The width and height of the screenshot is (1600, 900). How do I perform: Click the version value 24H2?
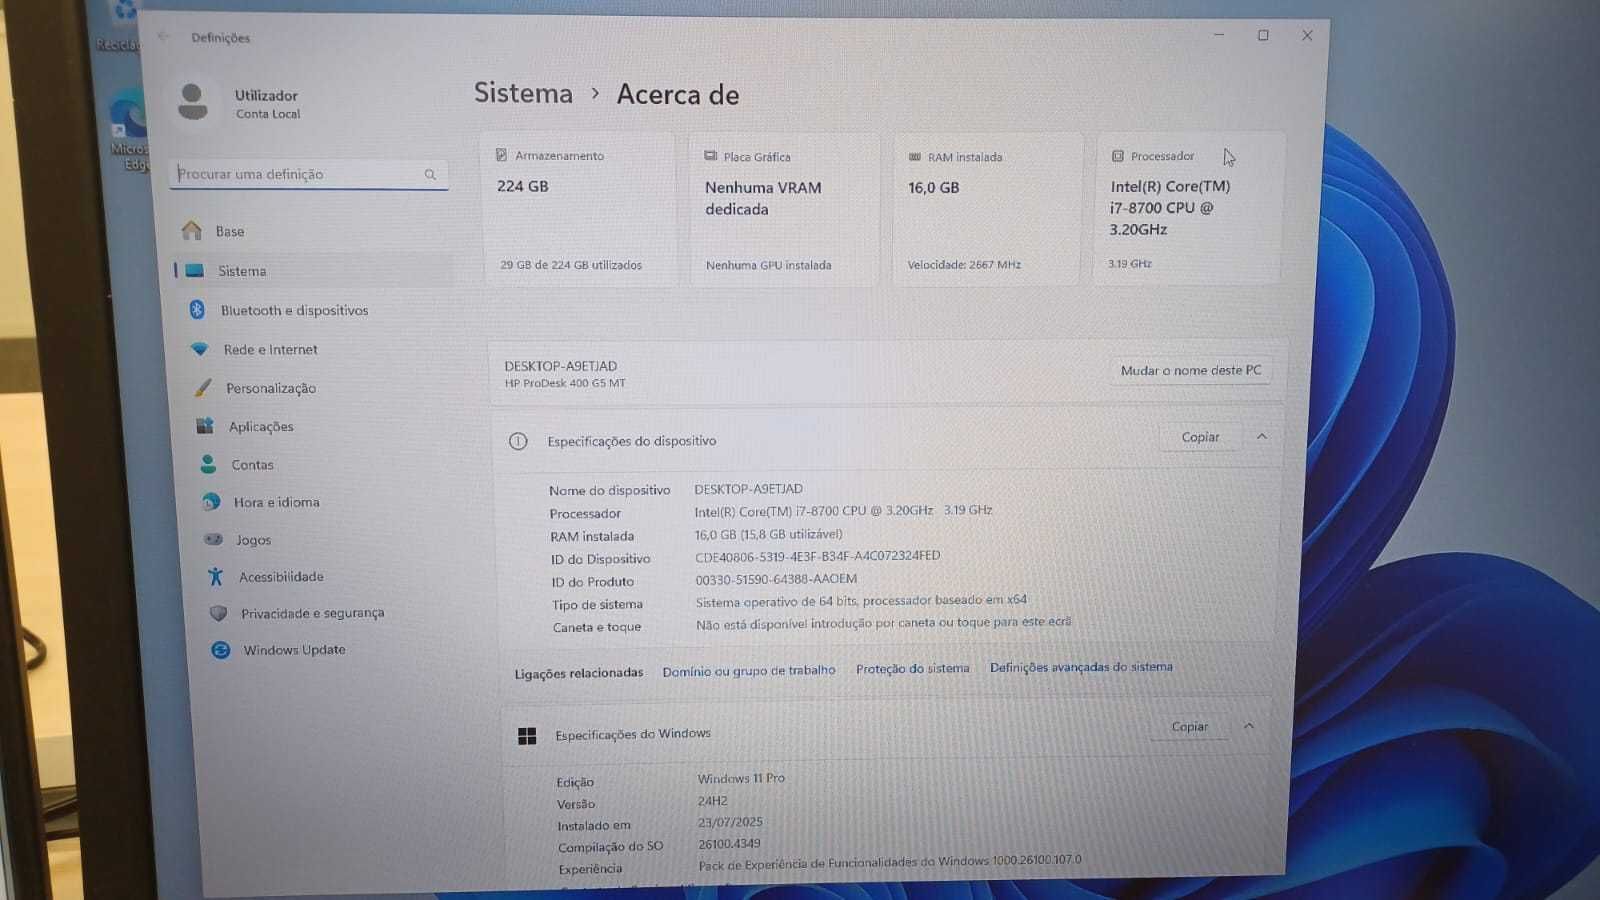click(x=713, y=801)
